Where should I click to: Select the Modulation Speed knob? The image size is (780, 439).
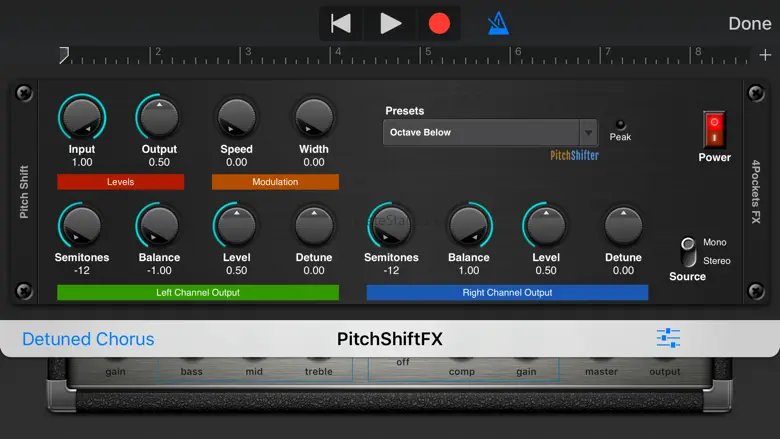pos(236,118)
